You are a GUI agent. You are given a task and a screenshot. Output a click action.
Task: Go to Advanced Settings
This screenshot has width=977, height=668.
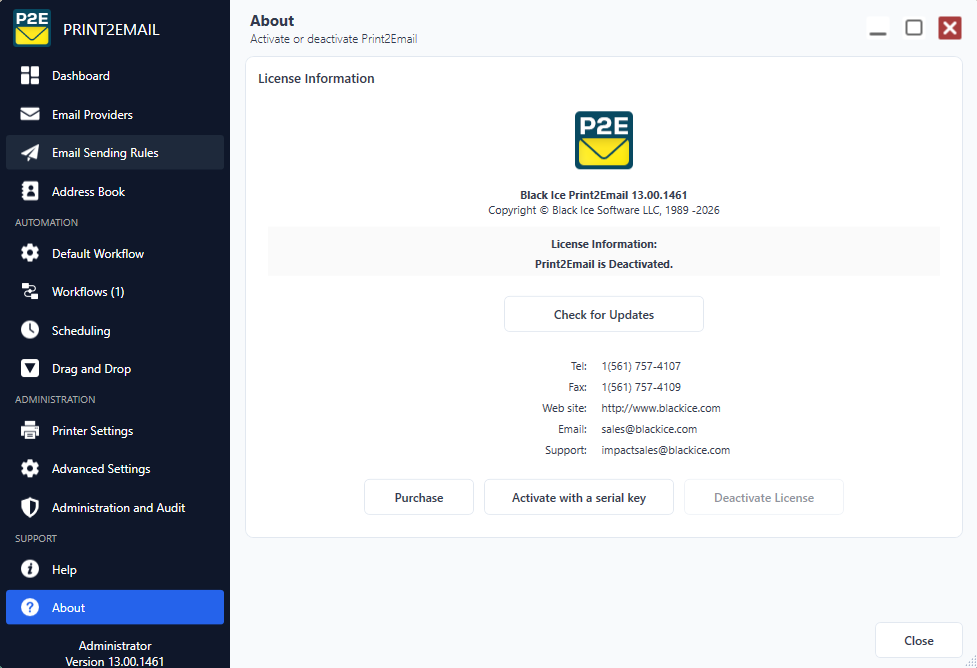tap(115, 469)
